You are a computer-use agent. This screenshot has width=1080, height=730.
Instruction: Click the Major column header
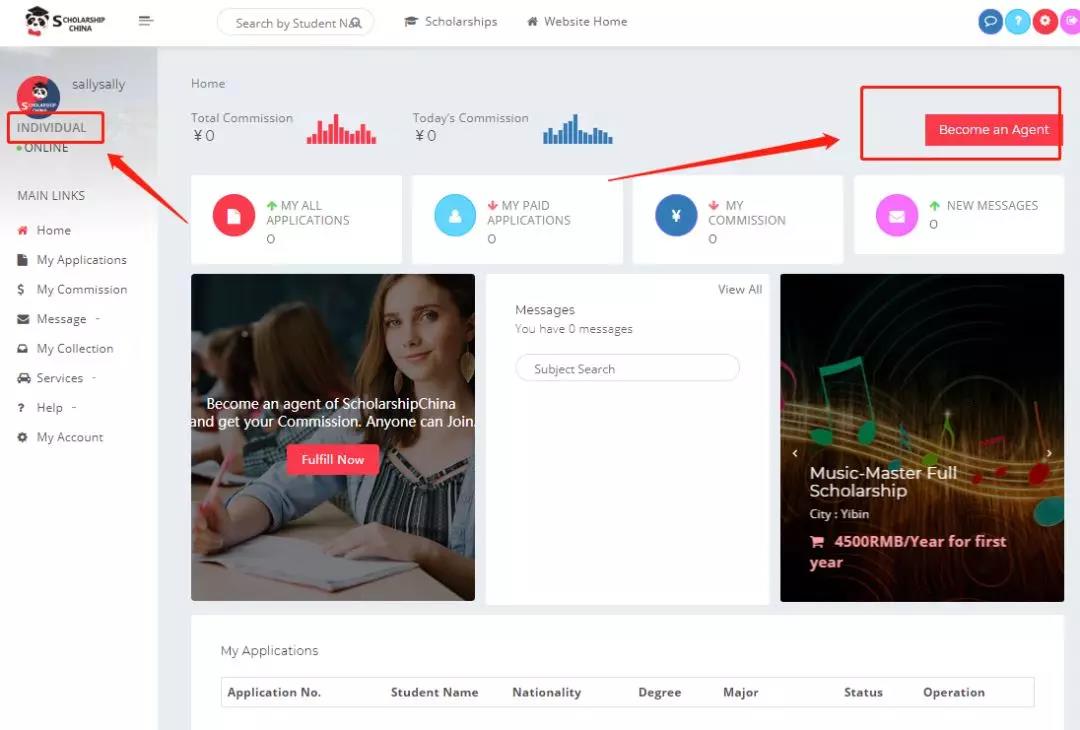tap(740, 692)
